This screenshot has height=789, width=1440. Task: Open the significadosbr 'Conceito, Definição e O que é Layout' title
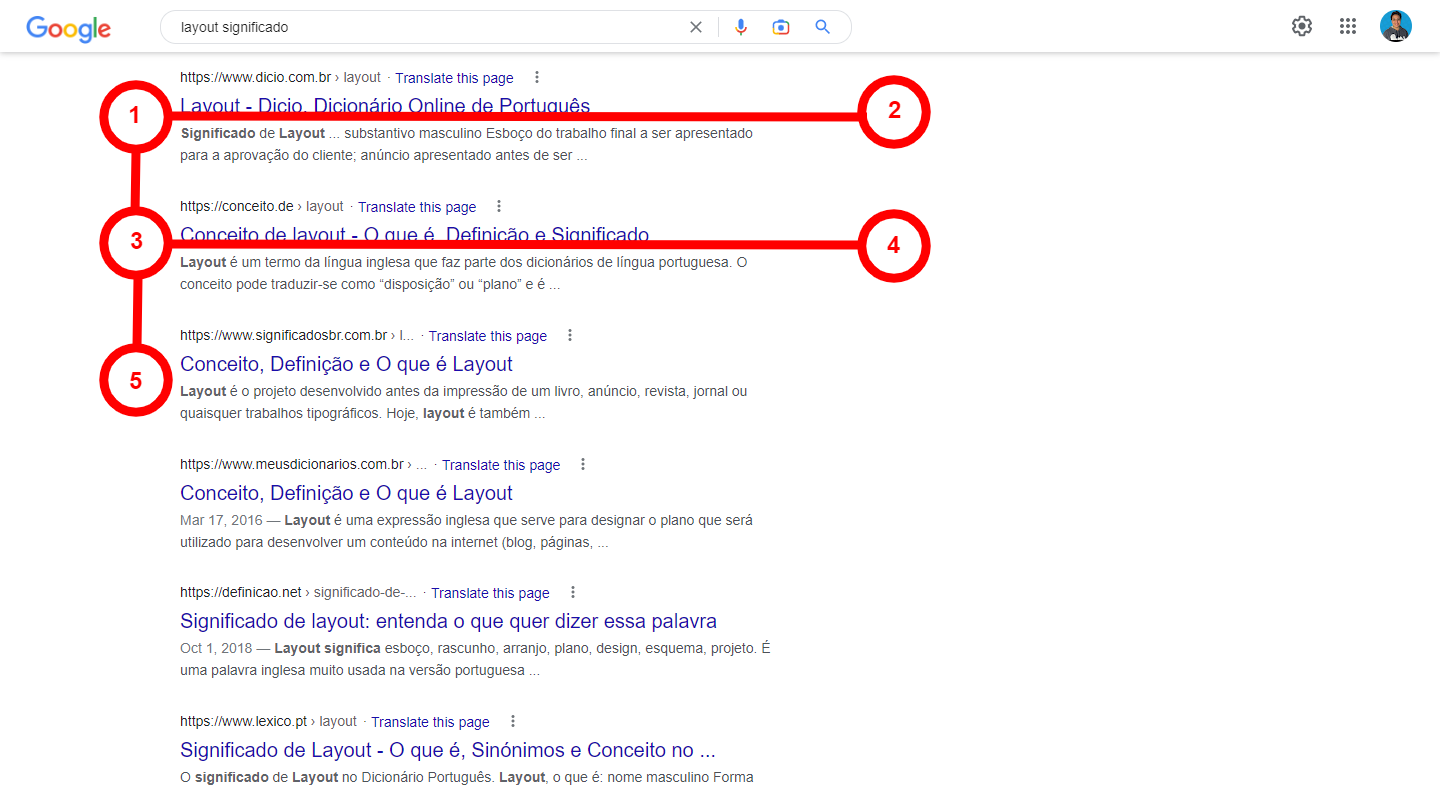point(346,364)
